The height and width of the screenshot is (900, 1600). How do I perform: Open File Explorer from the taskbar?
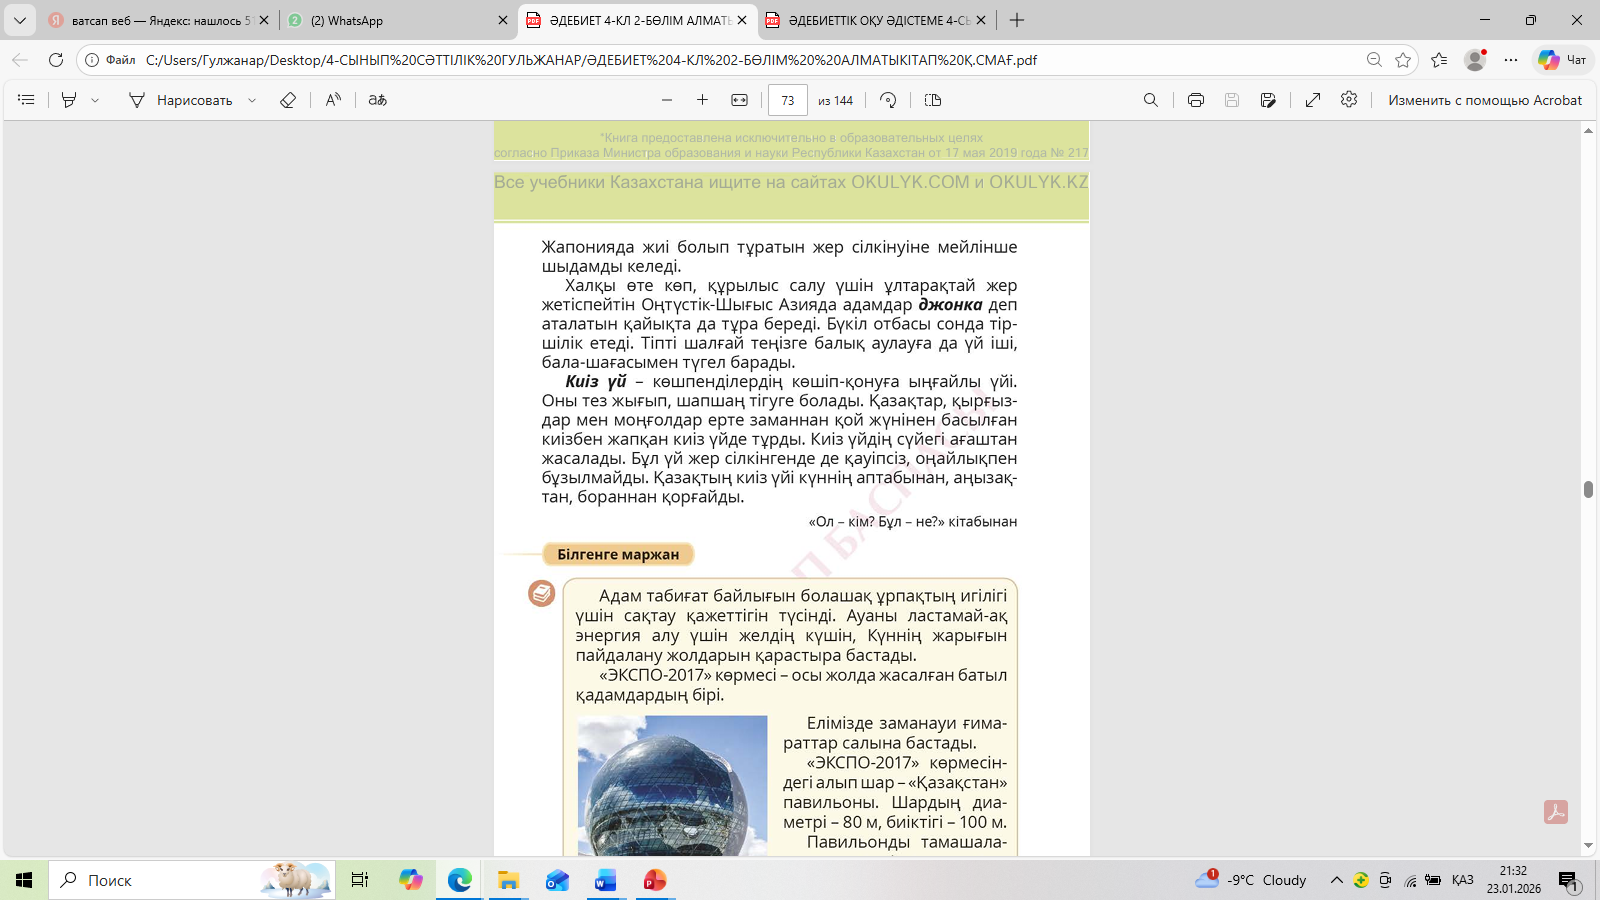(509, 880)
